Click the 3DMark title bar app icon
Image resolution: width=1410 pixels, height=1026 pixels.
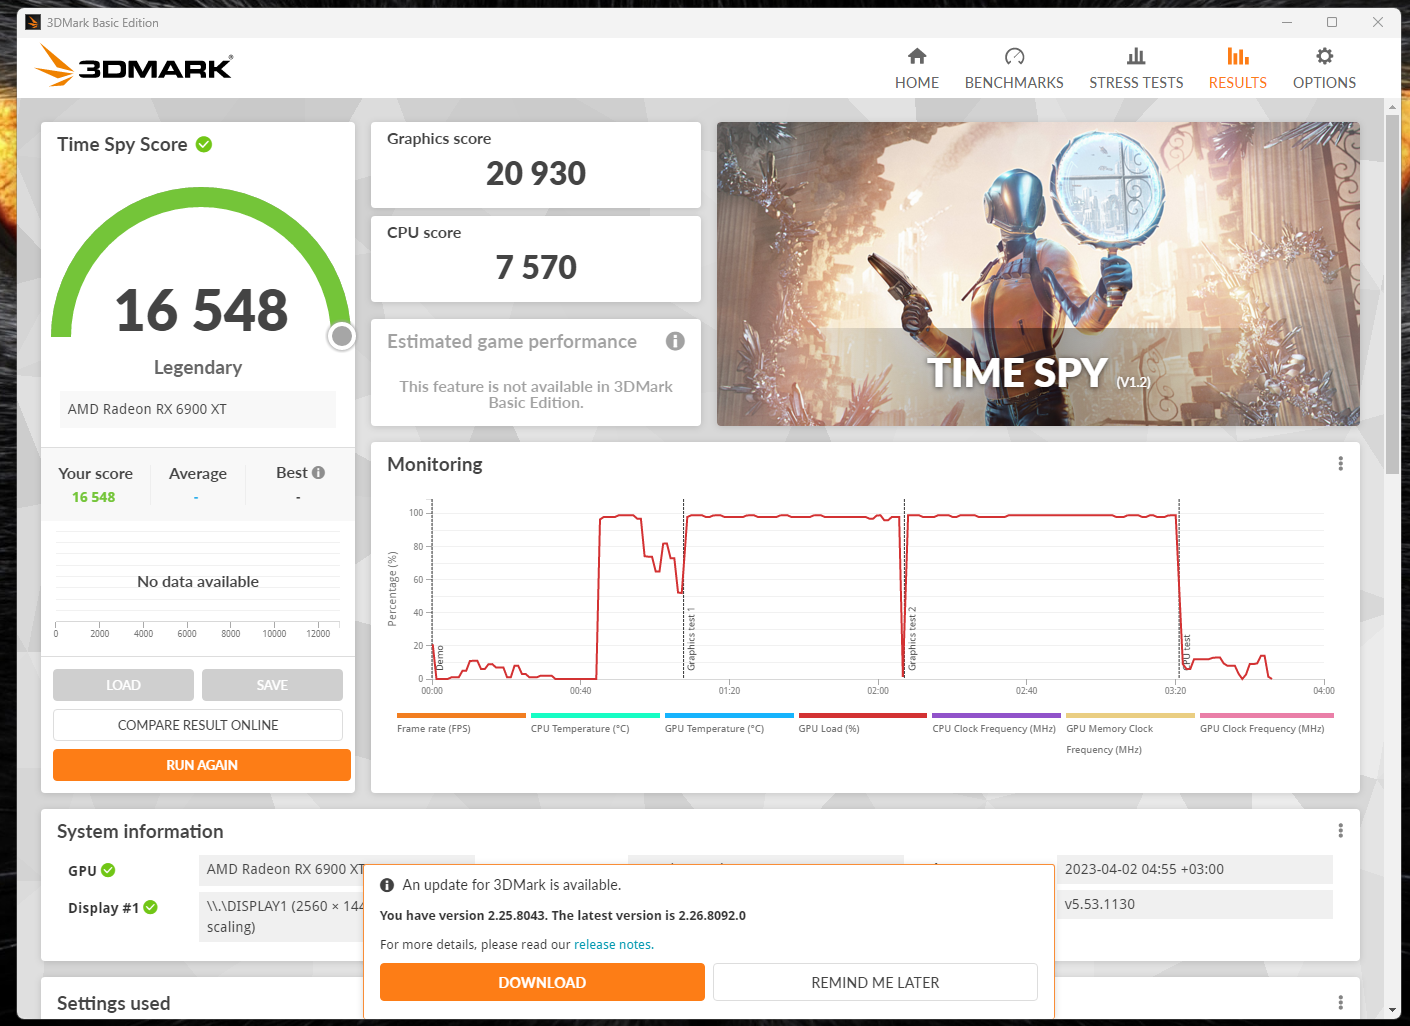(33, 22)
